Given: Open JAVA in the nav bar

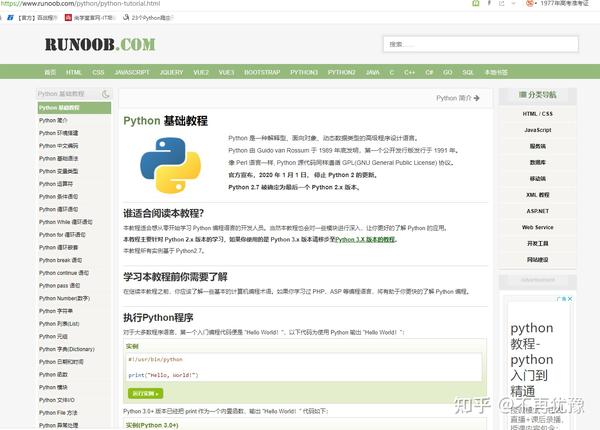Looking at the screenshot, I should [x=372, y=72].
